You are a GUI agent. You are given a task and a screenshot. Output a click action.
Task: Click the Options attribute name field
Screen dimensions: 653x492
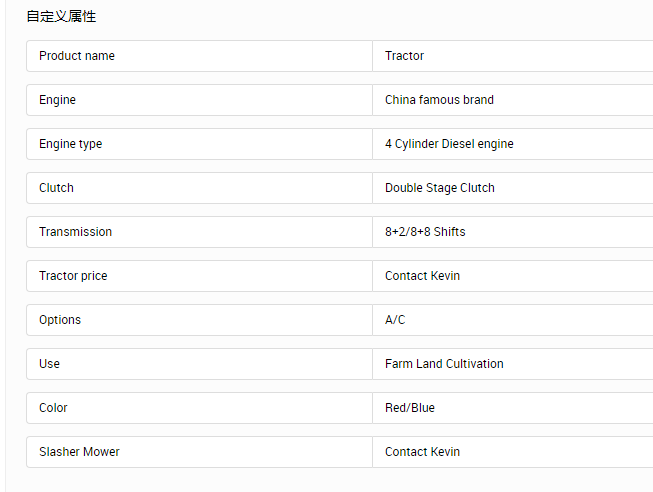click(199, 320)
